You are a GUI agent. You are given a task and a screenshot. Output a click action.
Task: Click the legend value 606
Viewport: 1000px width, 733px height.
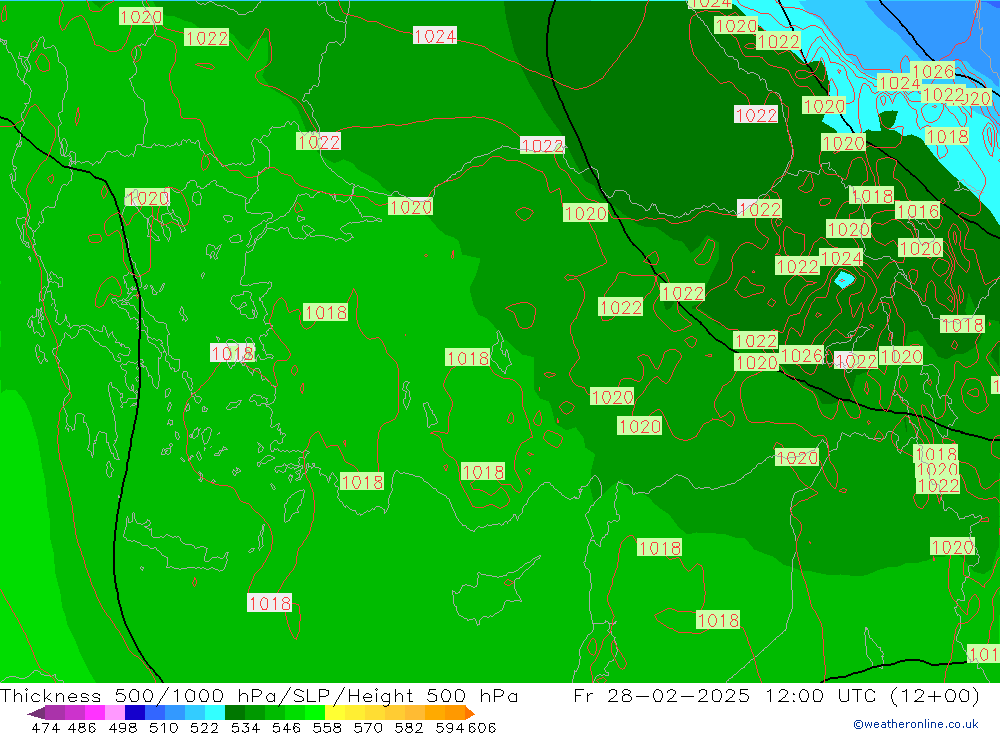click(x=482, y=727)
